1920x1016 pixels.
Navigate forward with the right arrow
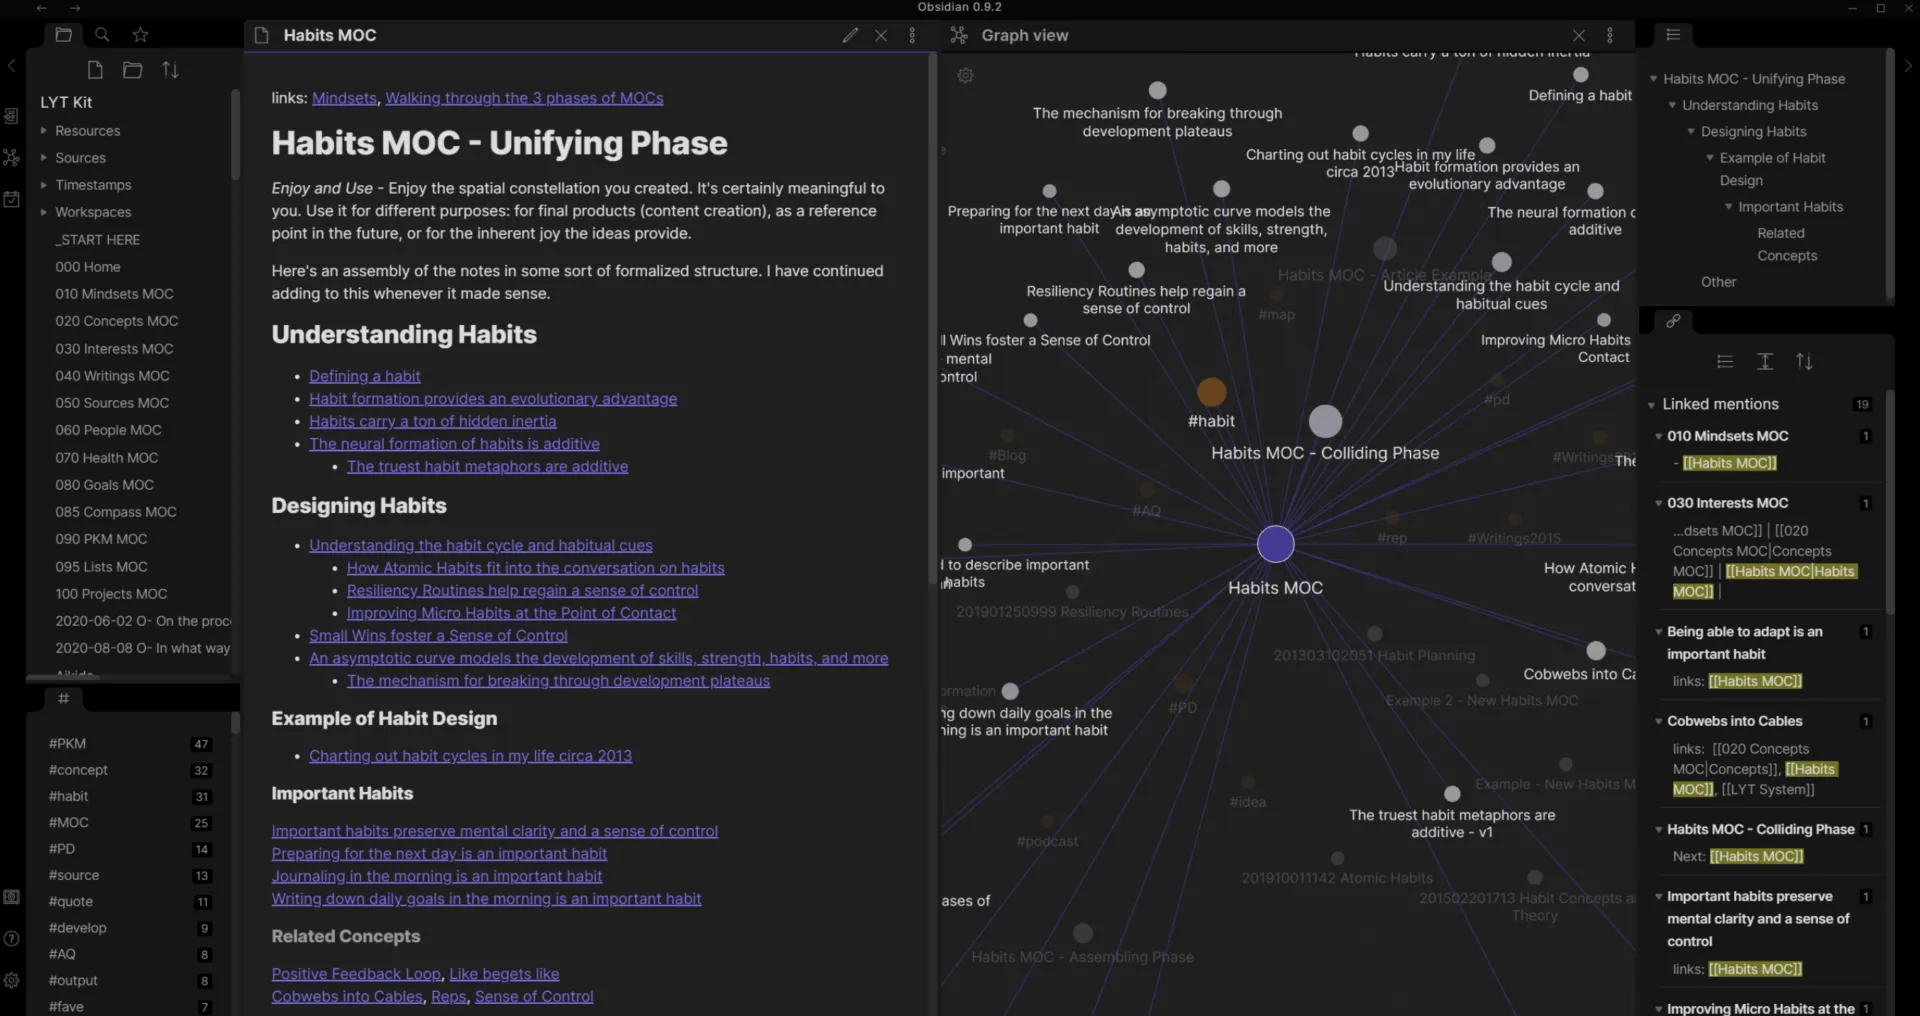click(x=75, y=8)
